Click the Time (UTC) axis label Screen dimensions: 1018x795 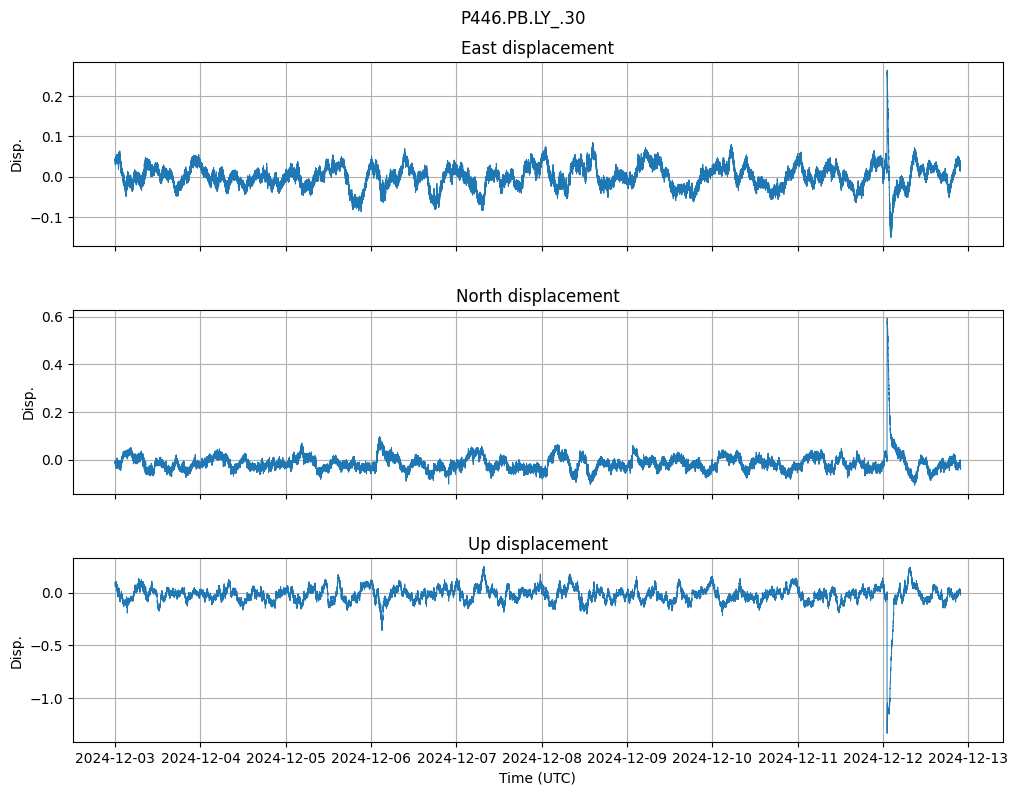pos(537,778)
